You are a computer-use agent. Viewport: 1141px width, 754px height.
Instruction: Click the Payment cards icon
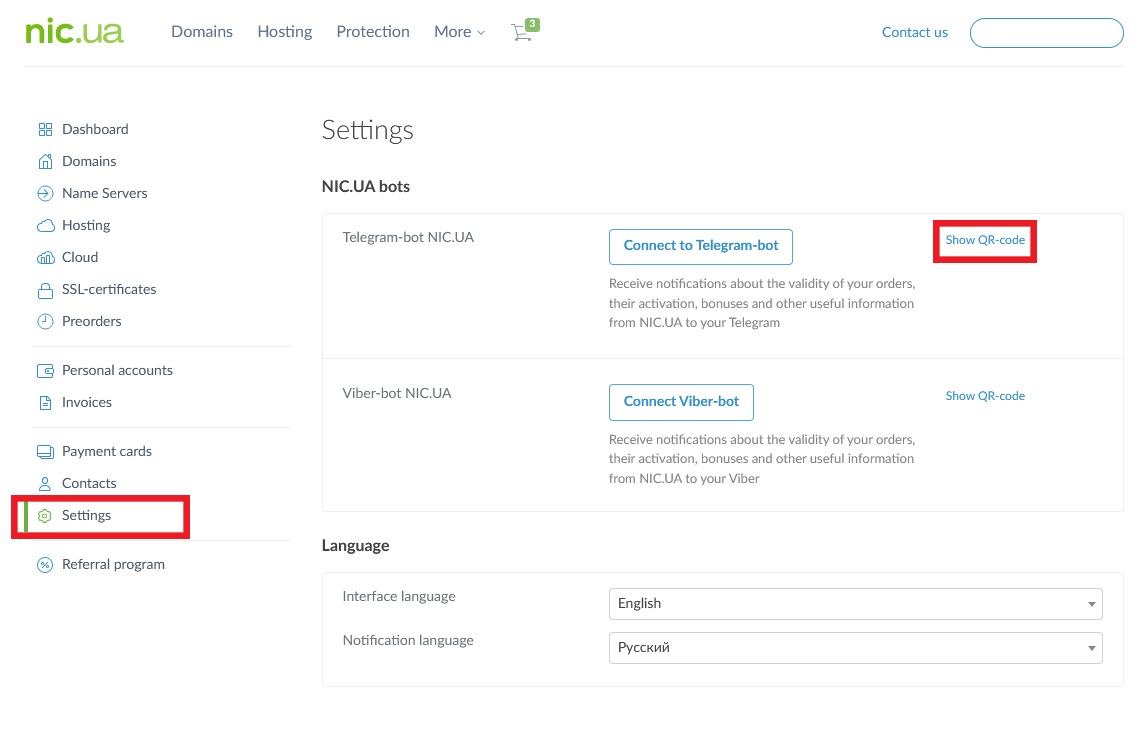(x=45, y=451)
